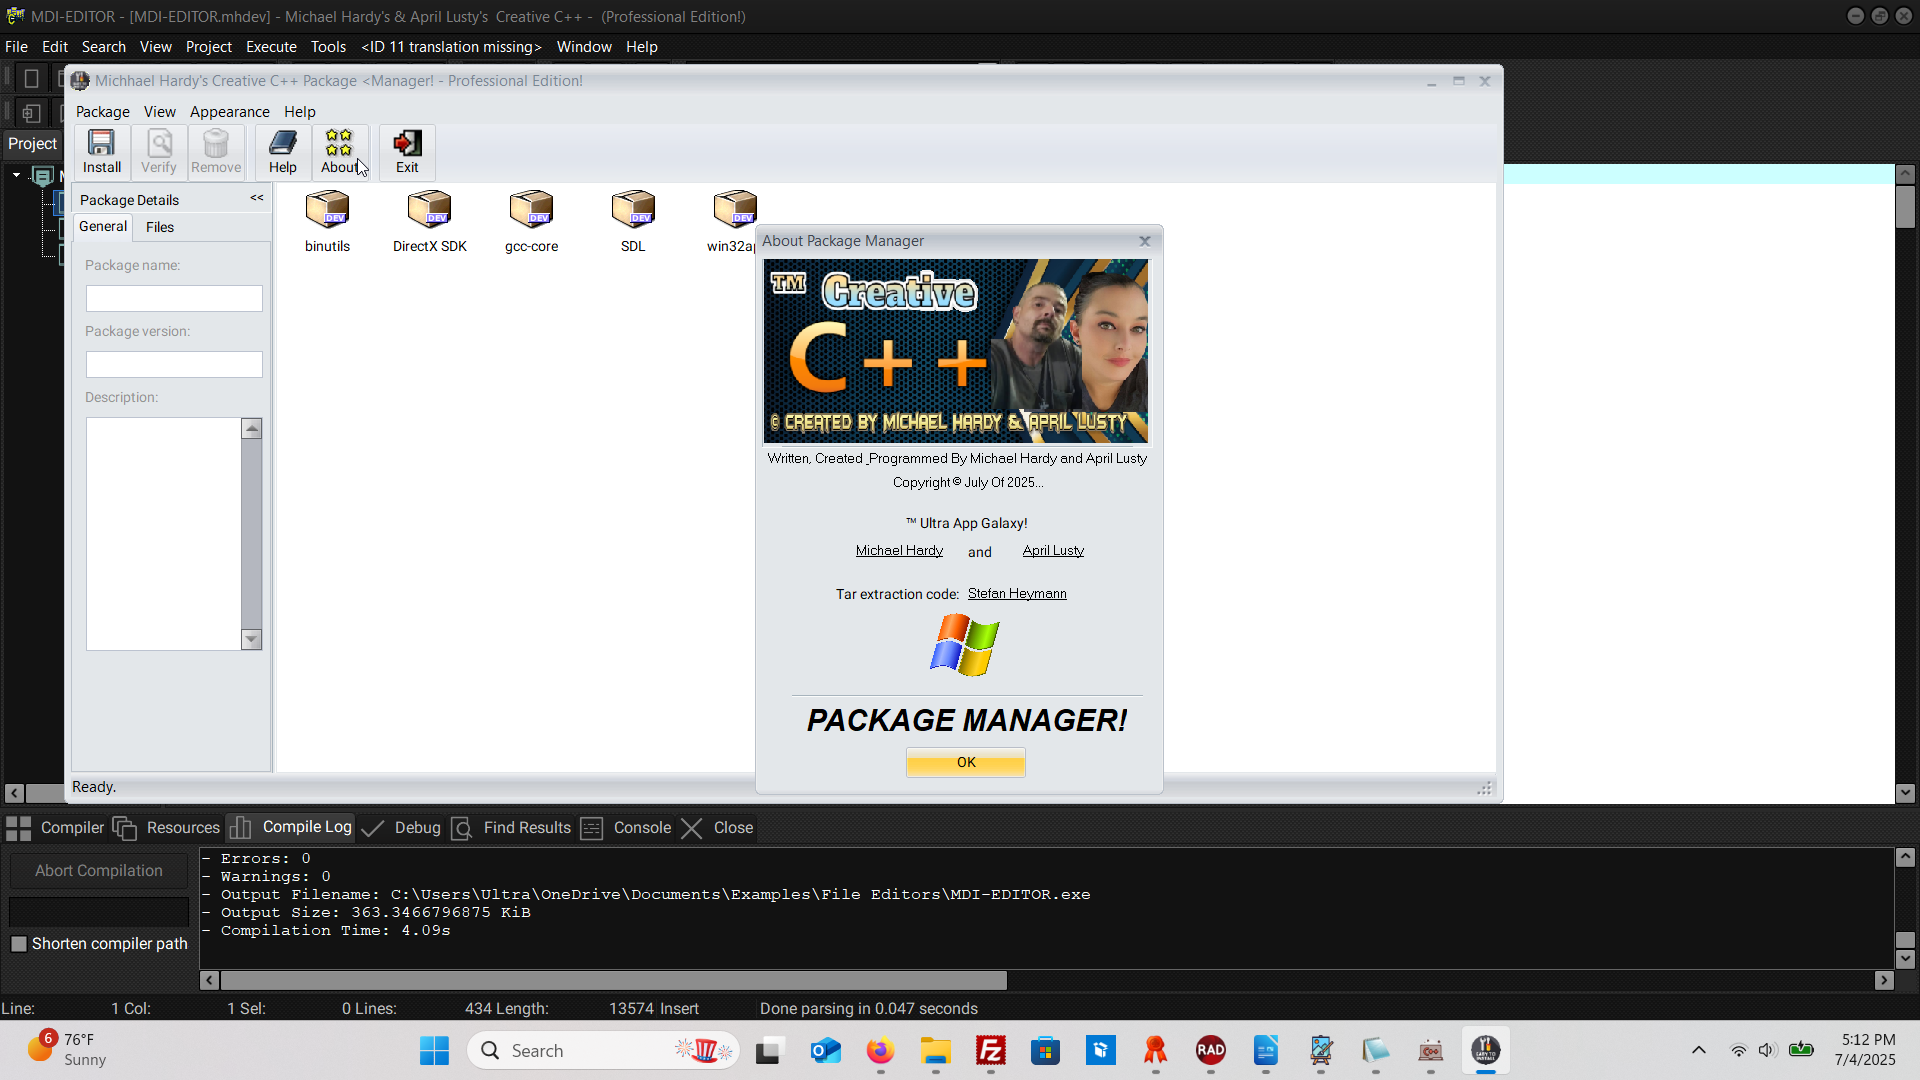
Task: Switch to the Files tab
Action: 160,227
